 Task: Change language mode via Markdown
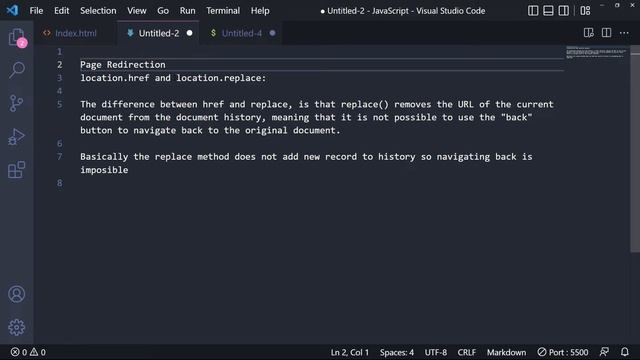pos(506,352)
